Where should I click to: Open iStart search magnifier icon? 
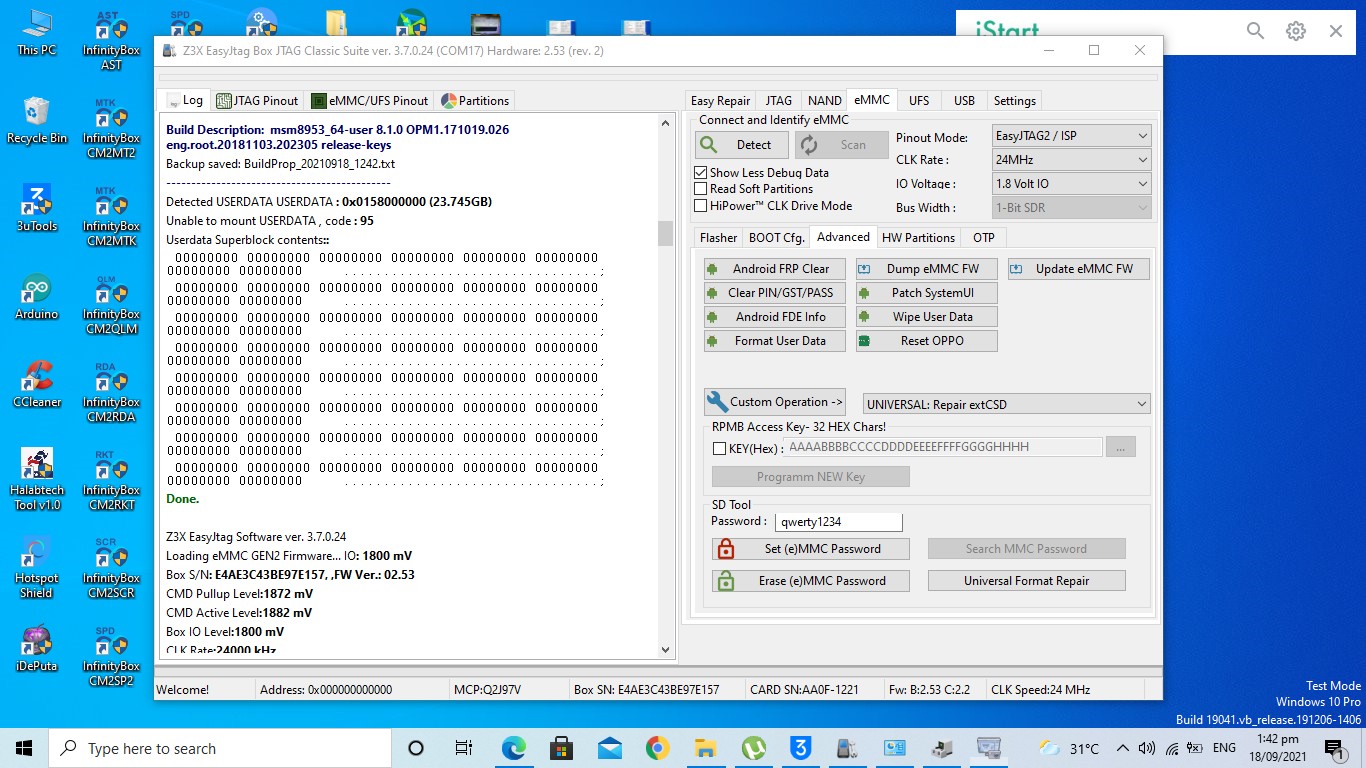(1255, 31)
